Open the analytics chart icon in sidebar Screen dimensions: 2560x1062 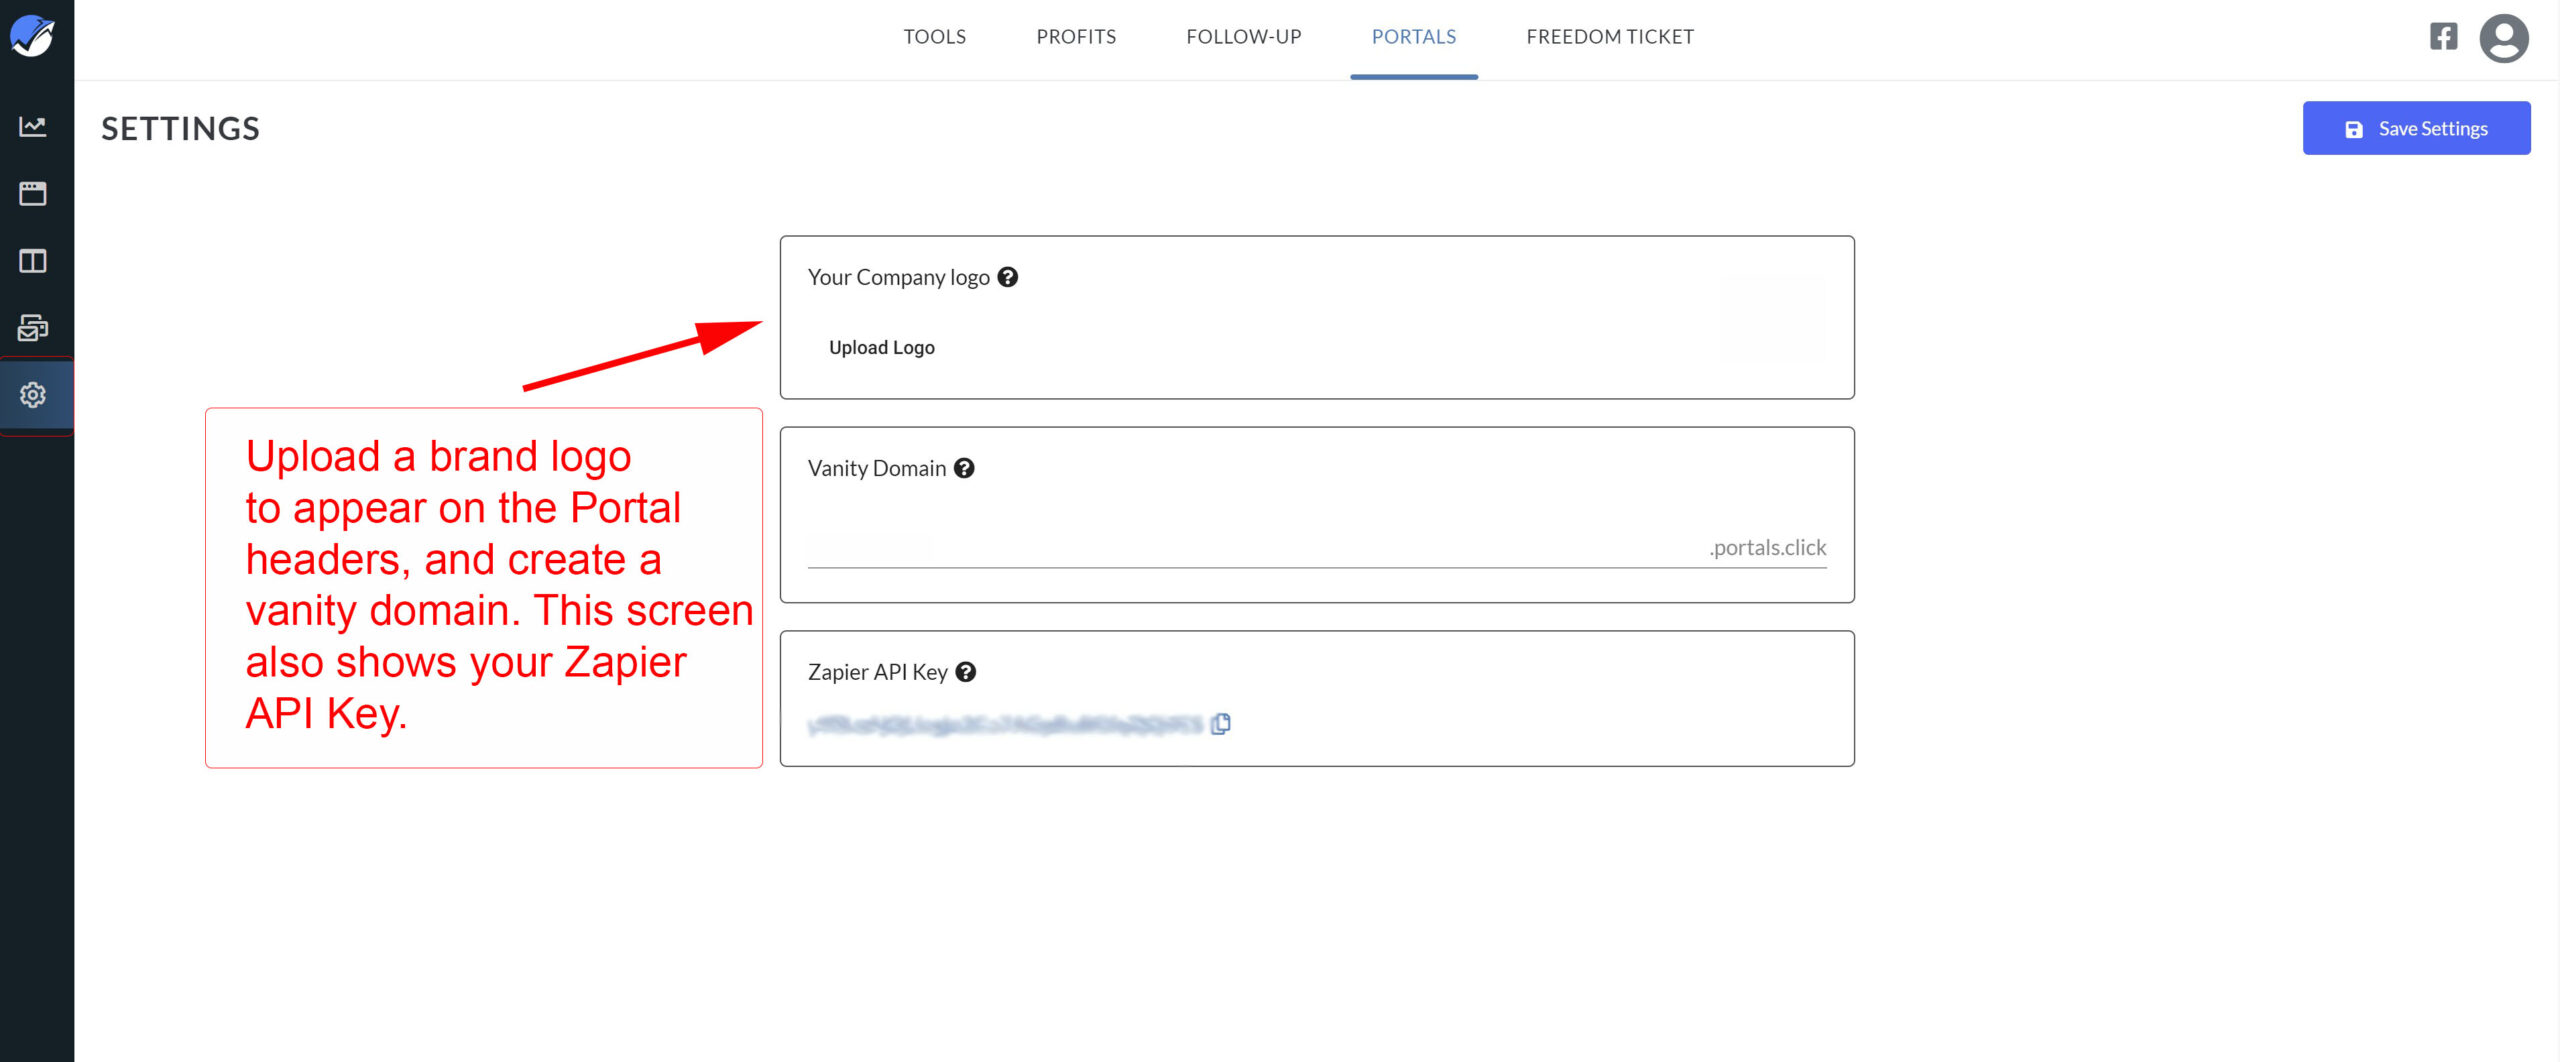point(35,126)
